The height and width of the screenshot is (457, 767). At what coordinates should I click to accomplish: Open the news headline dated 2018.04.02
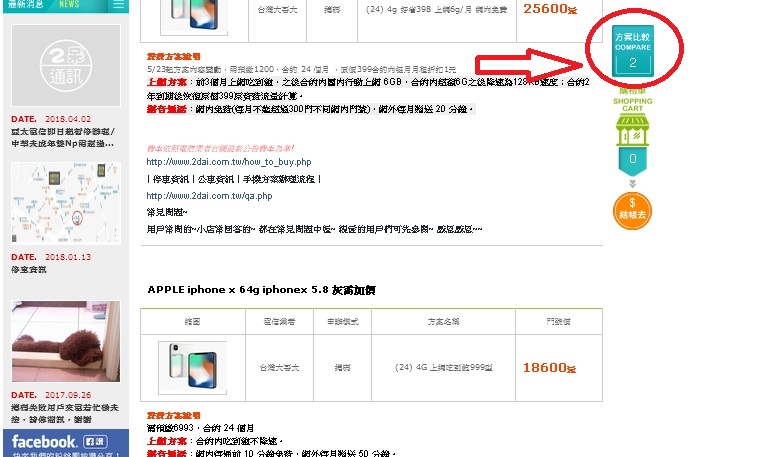pos(63,137)
